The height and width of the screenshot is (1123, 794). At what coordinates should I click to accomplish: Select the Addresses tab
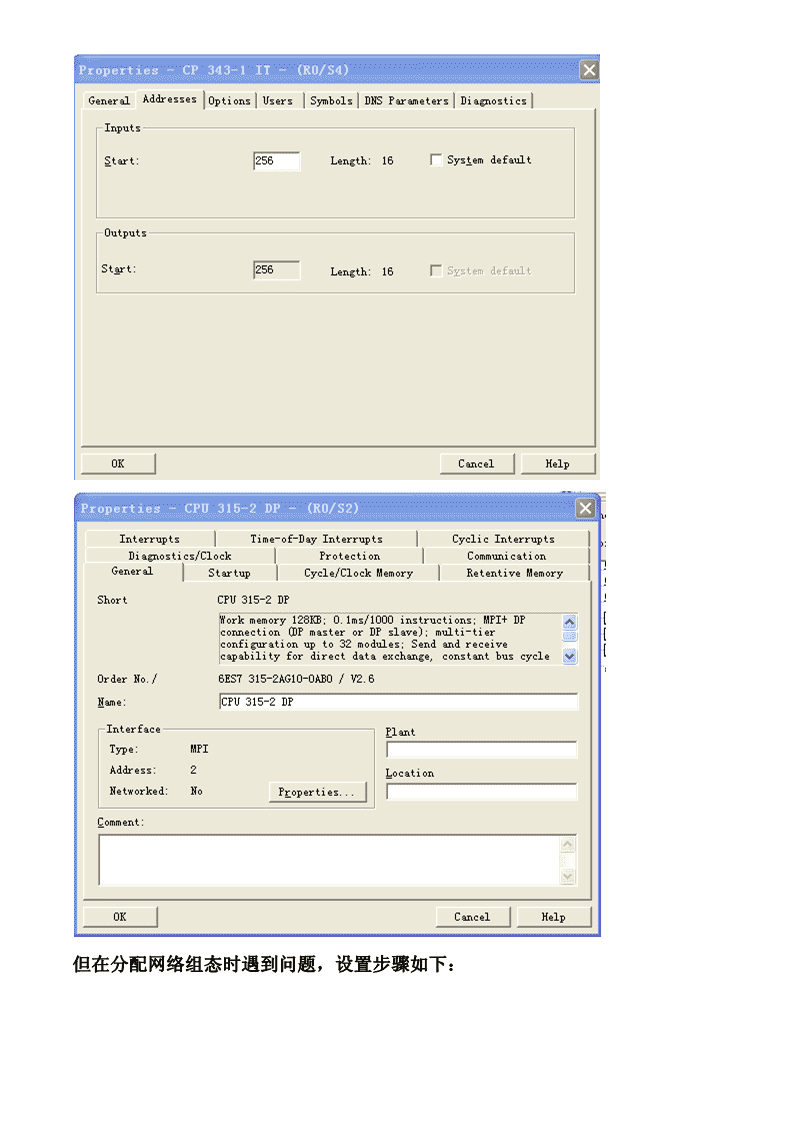pyautogui.click(x=170, y=99)
